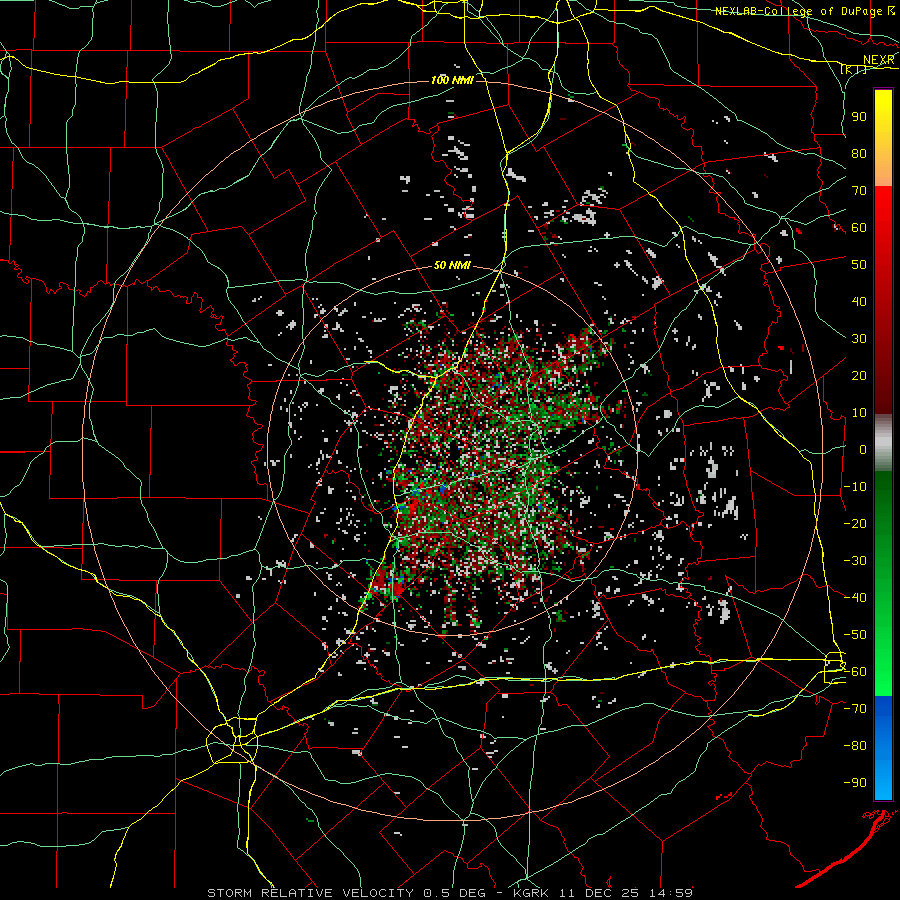Click the -20 value on velocity scale

pos(855,523)
